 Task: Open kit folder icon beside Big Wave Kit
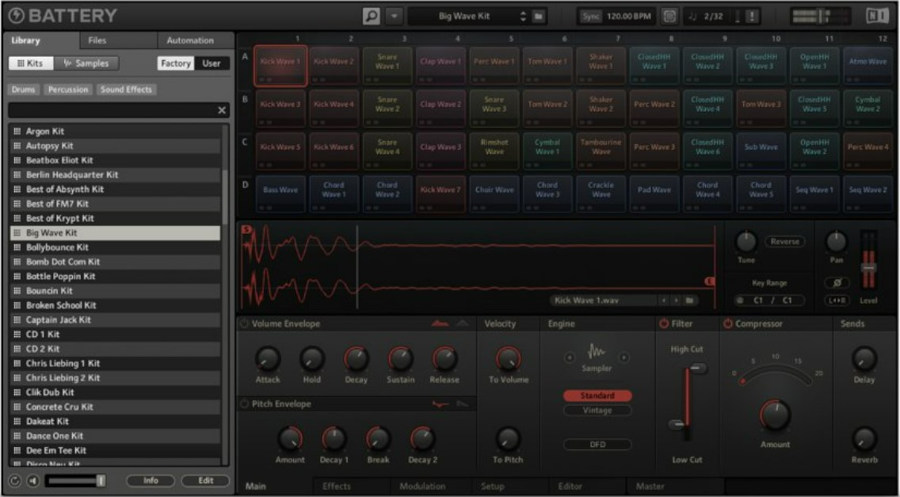pyautogui.click(x=538, y=16)
